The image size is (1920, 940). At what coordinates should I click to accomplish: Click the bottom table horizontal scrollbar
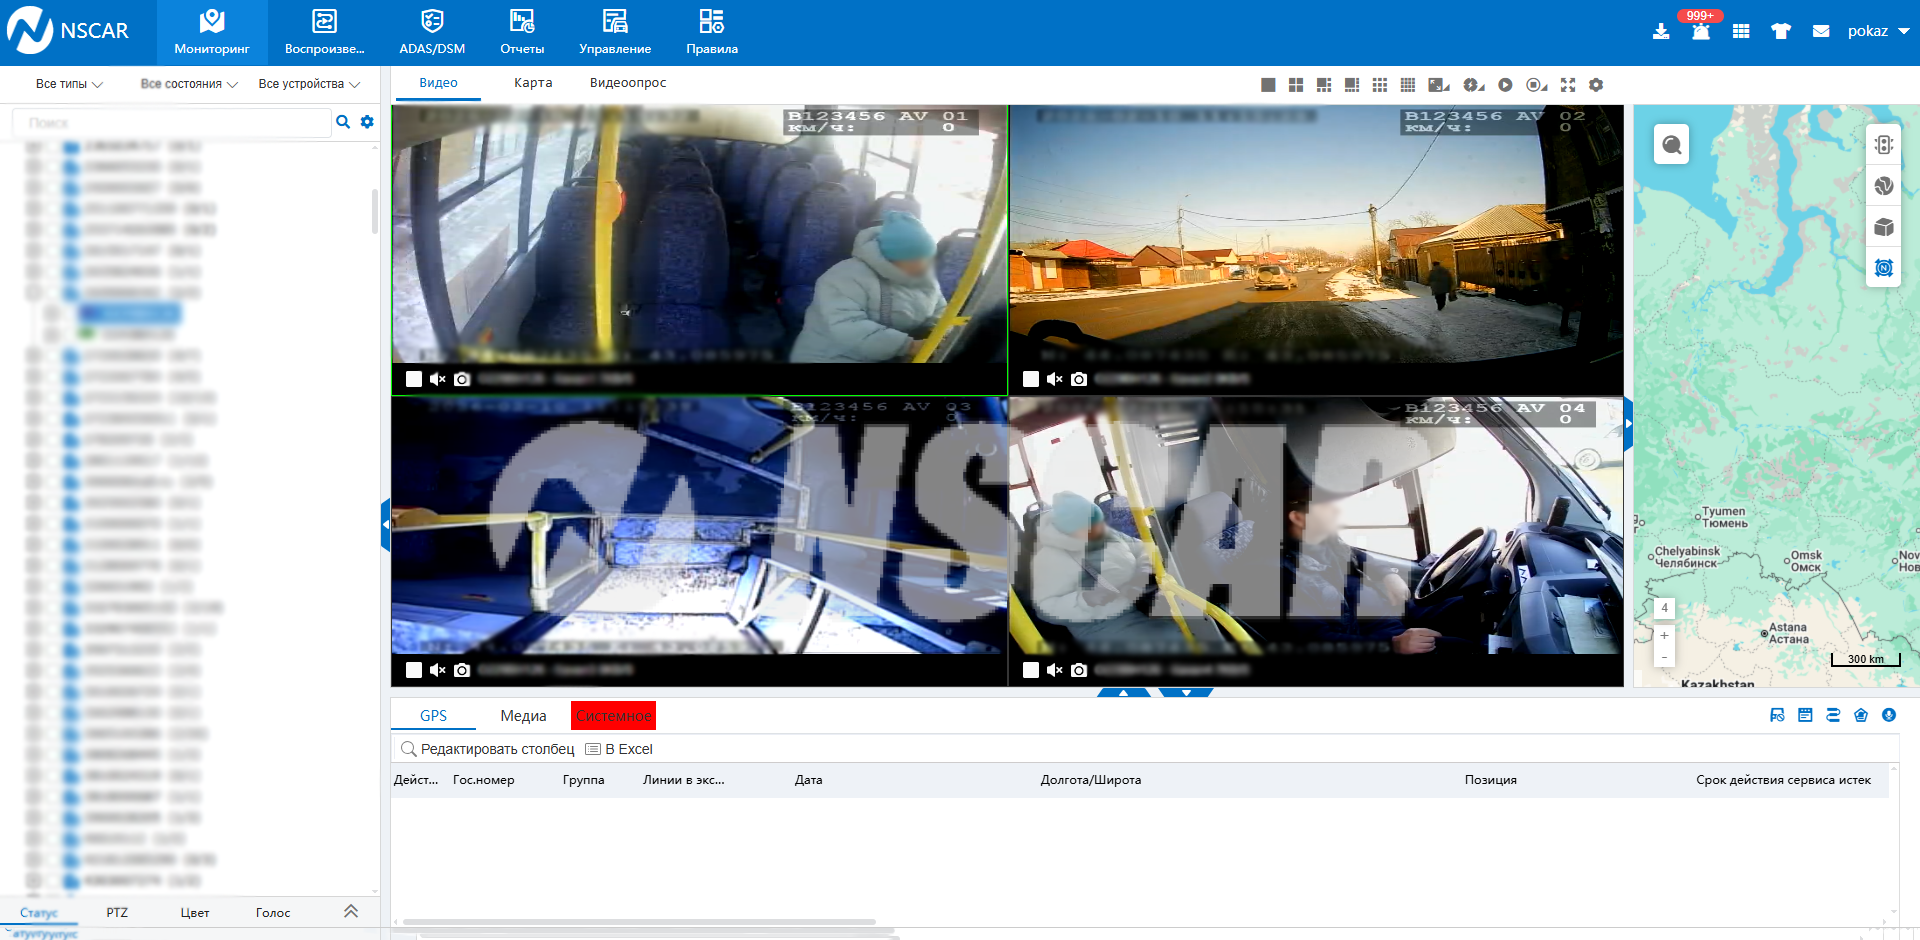click(639, 922)
